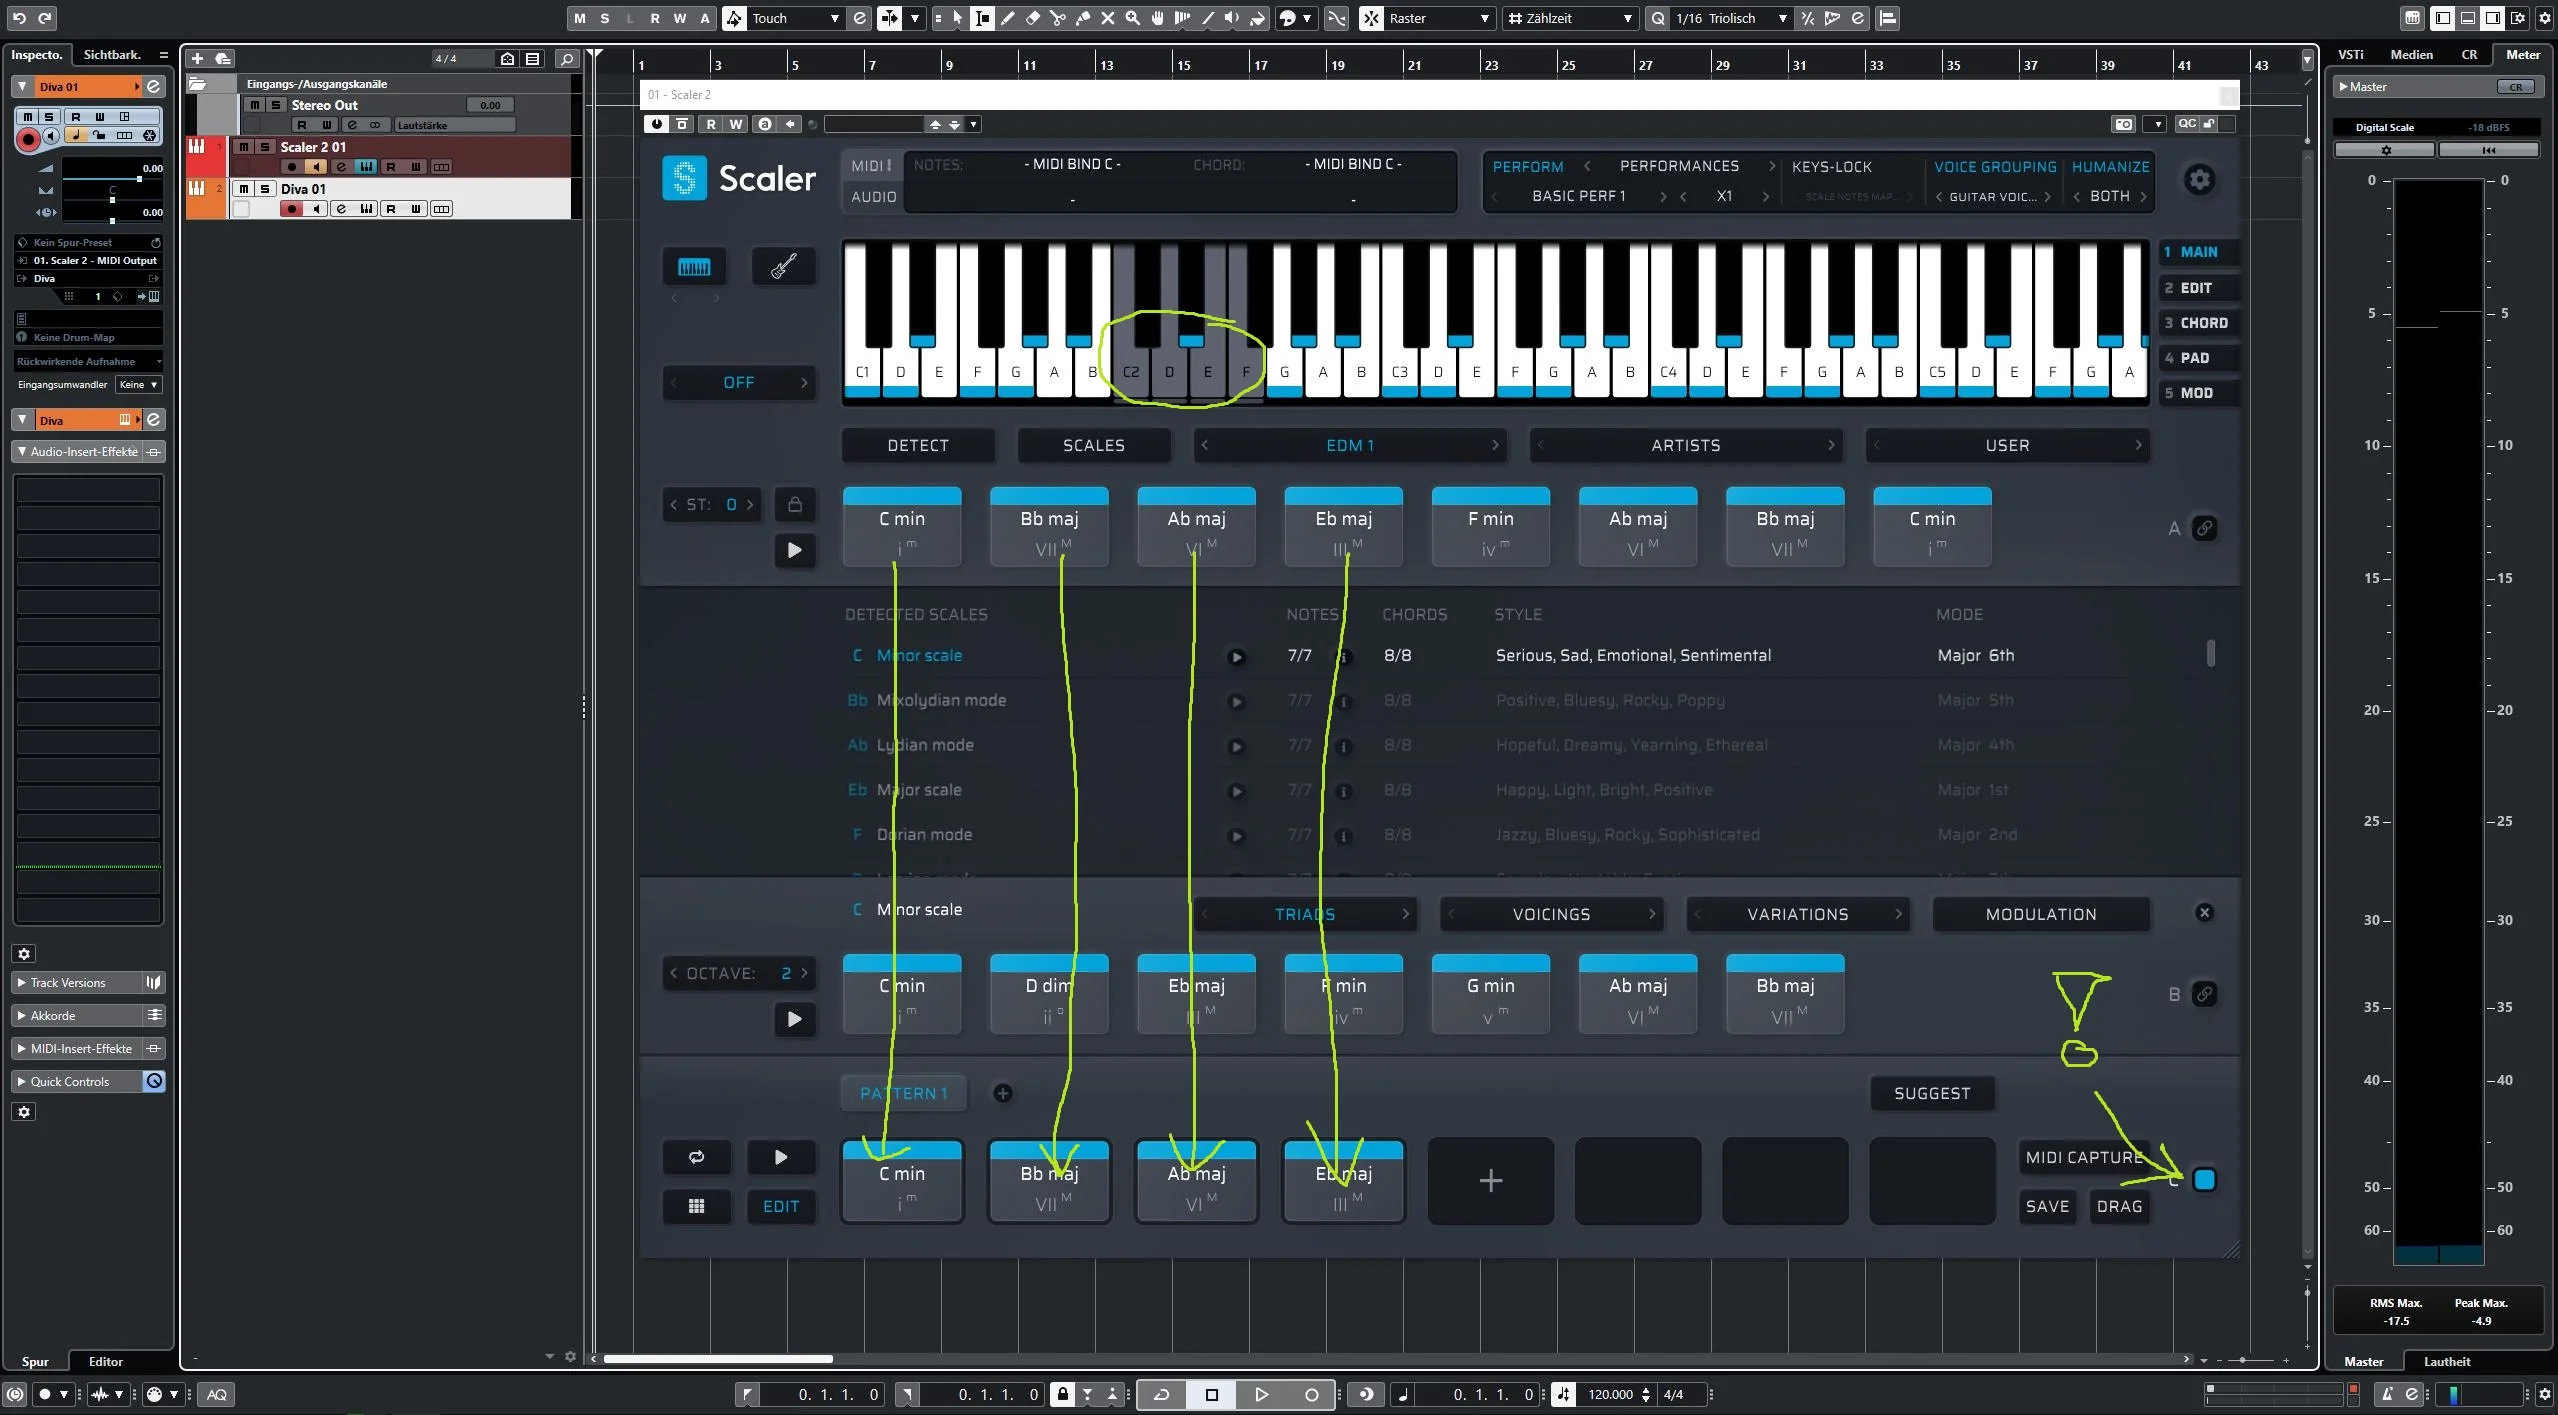Switch to guitar fretboard view in Scaler
Screen dimensions: 2558x1415
click(783, 267)
